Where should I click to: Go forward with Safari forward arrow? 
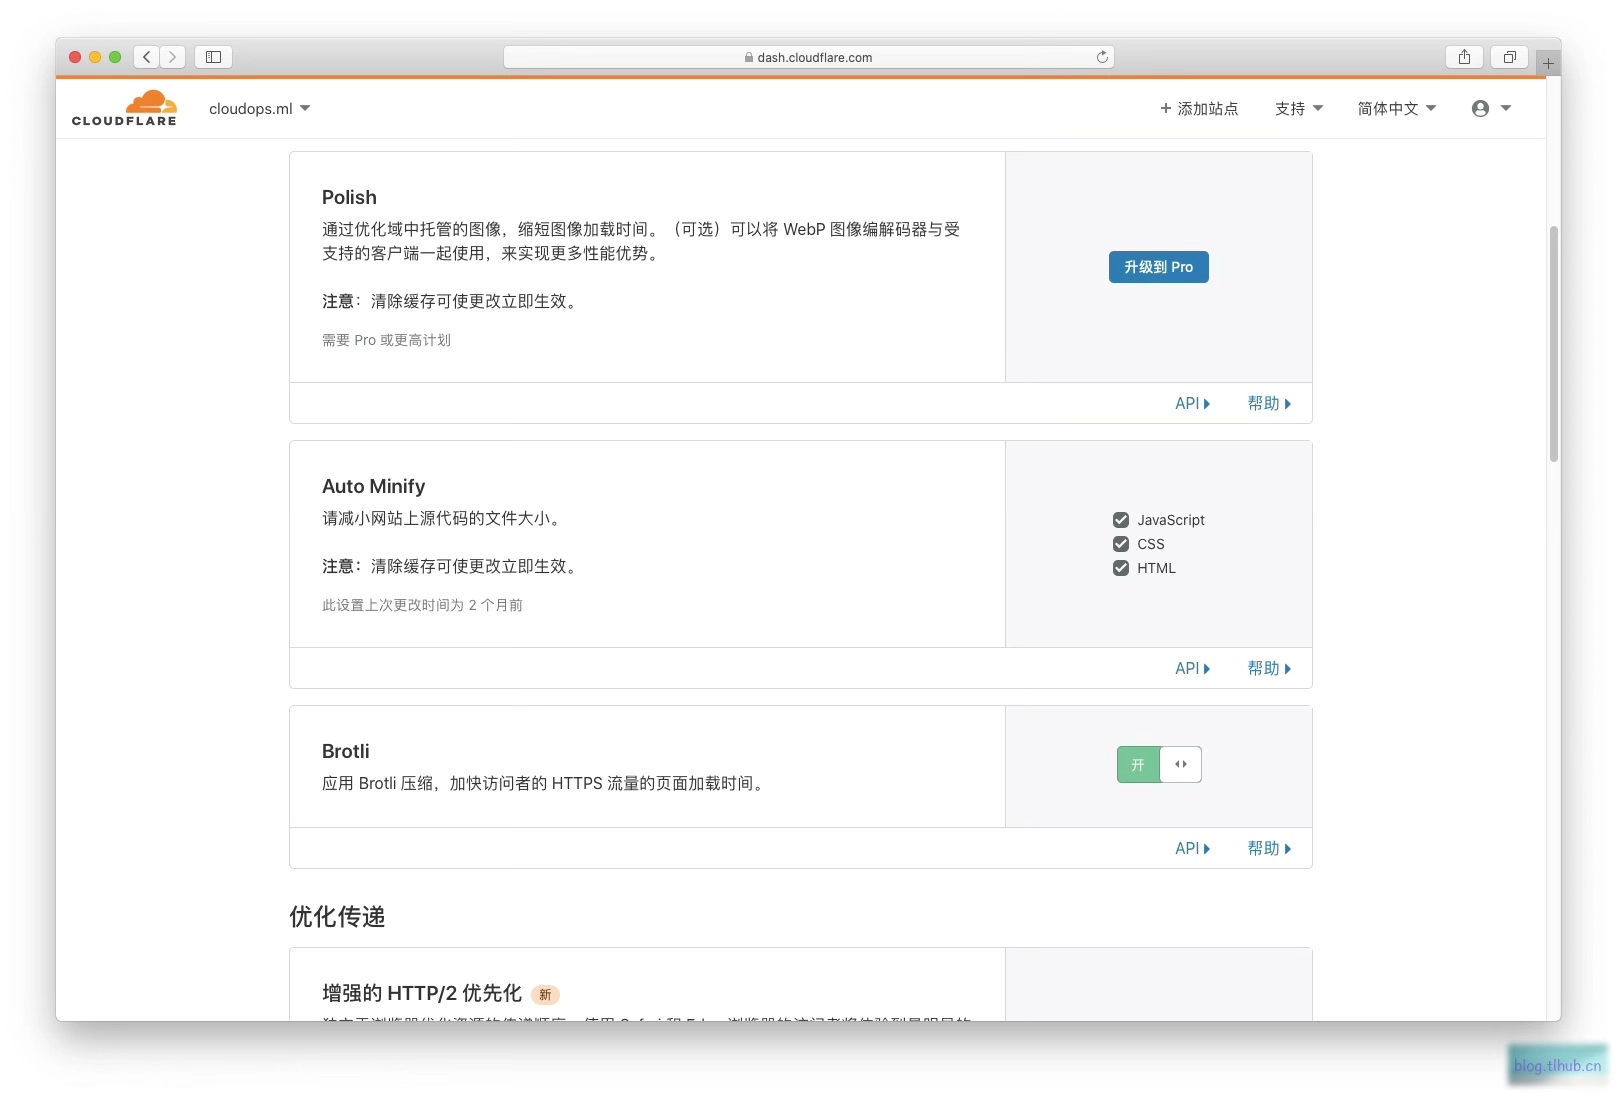pos(173,57)
